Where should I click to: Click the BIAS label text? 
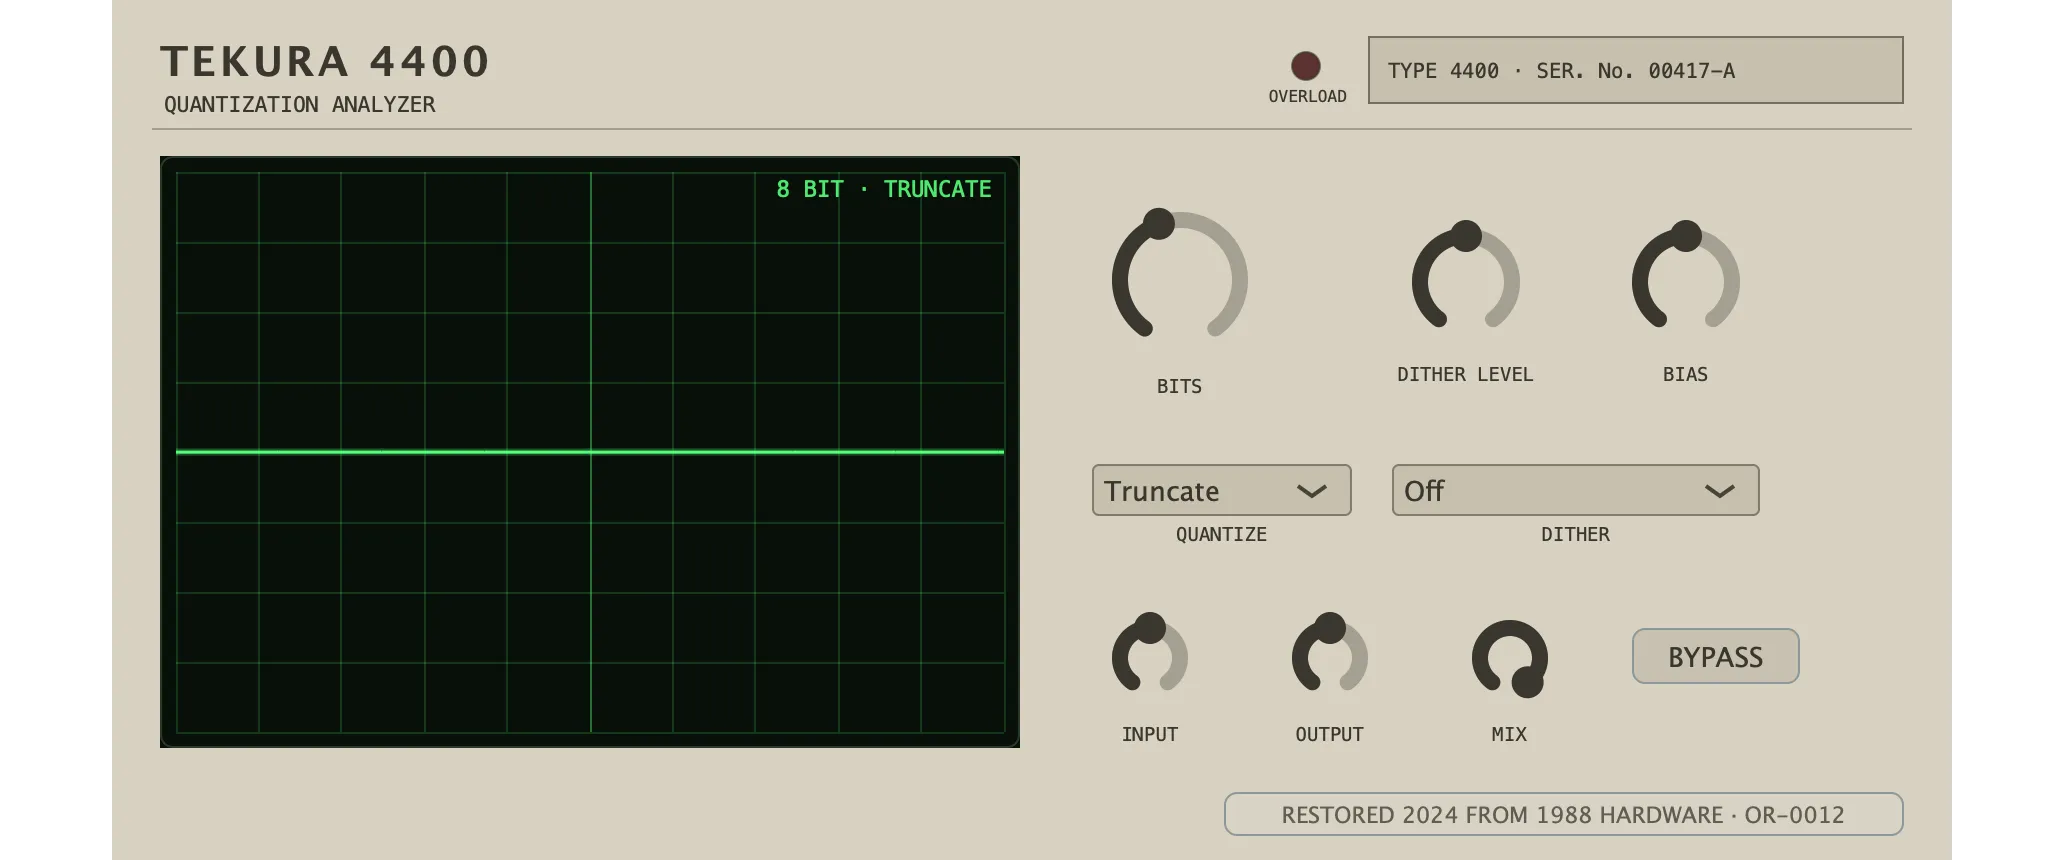[1685, 374]
